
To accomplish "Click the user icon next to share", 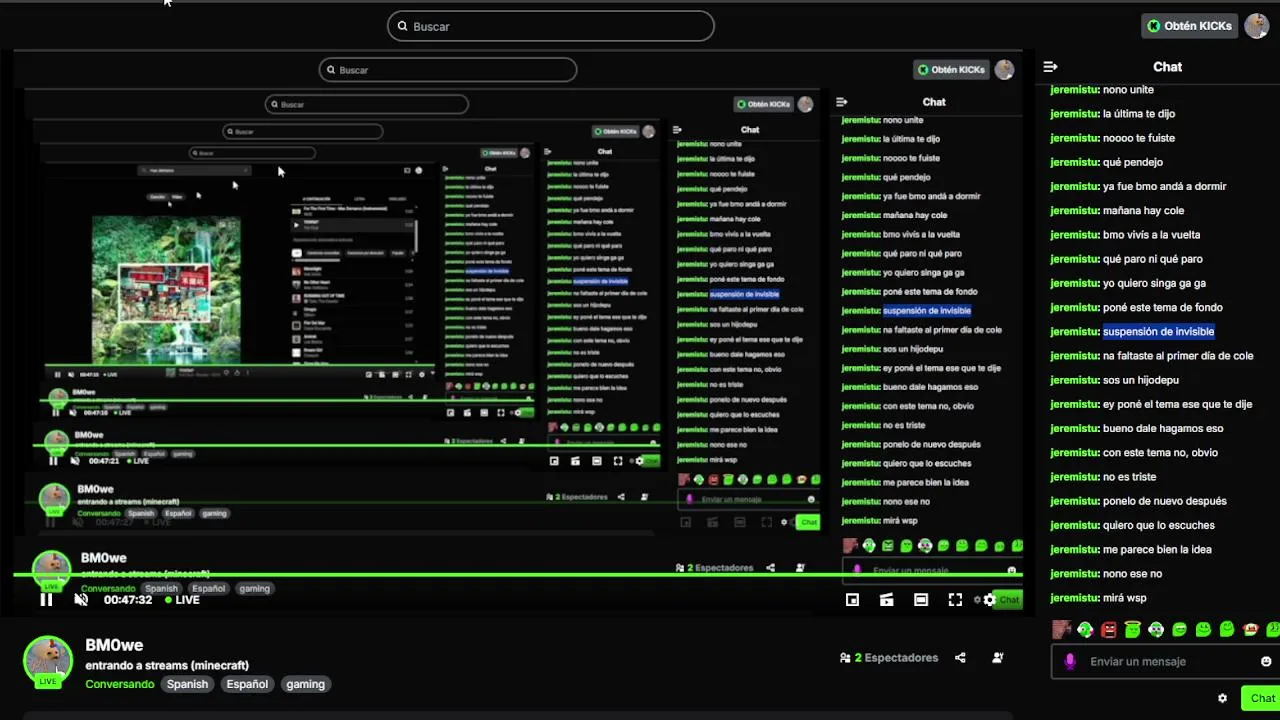I will [997, 658].
